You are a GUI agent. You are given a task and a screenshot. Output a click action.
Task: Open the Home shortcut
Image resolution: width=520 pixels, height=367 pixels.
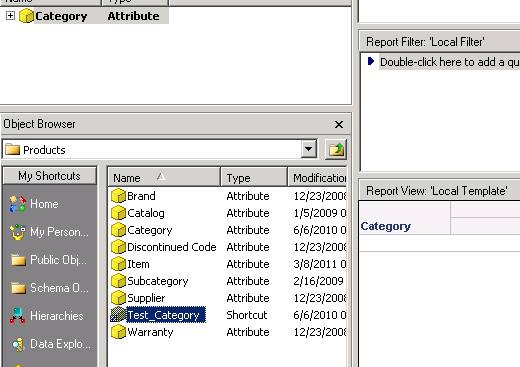(34, 204)
